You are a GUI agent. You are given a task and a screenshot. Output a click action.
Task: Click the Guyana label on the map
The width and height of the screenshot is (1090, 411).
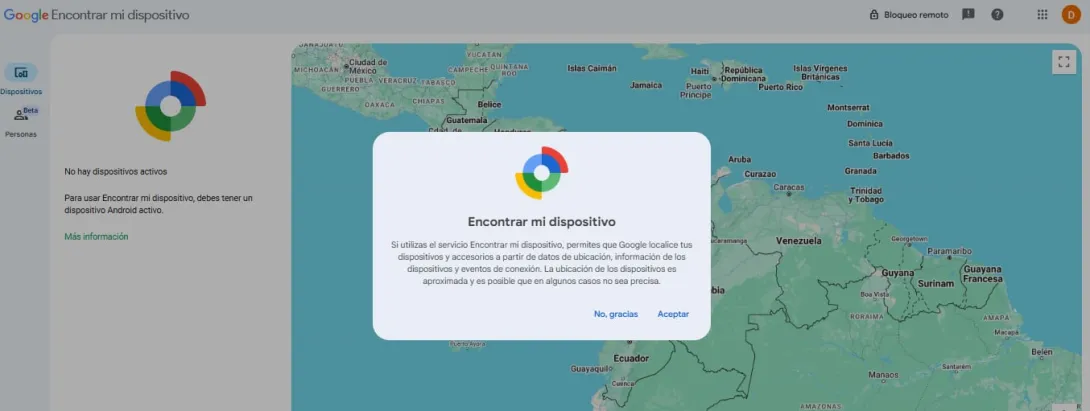tap(897, 273)
